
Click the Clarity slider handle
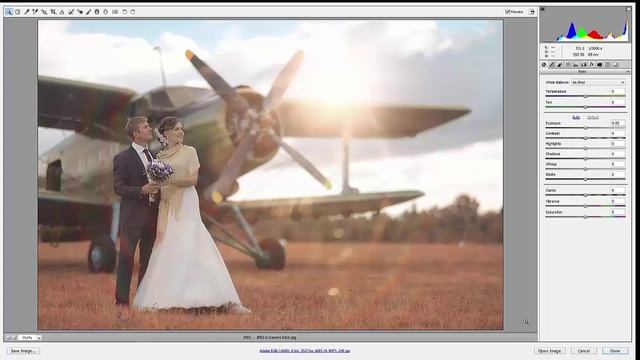pyautogui.click(x=585, y=195)
